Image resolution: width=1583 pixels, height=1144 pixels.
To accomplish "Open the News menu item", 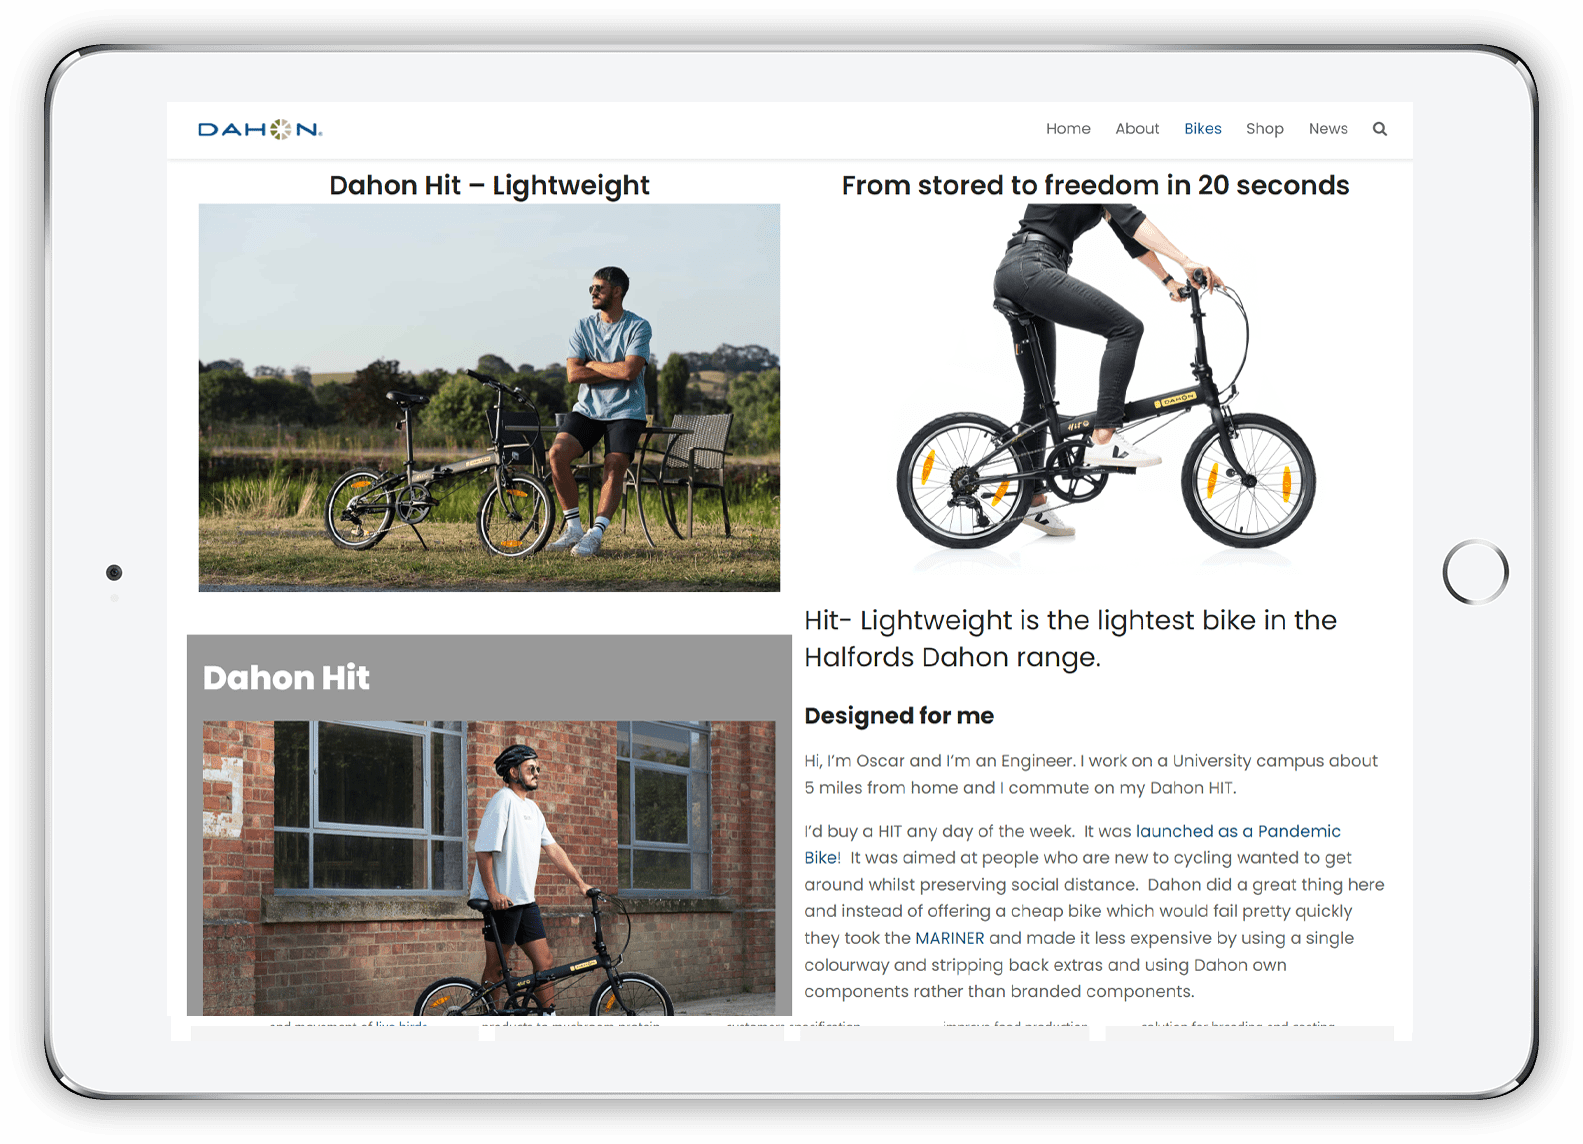I will (1328, 129).
